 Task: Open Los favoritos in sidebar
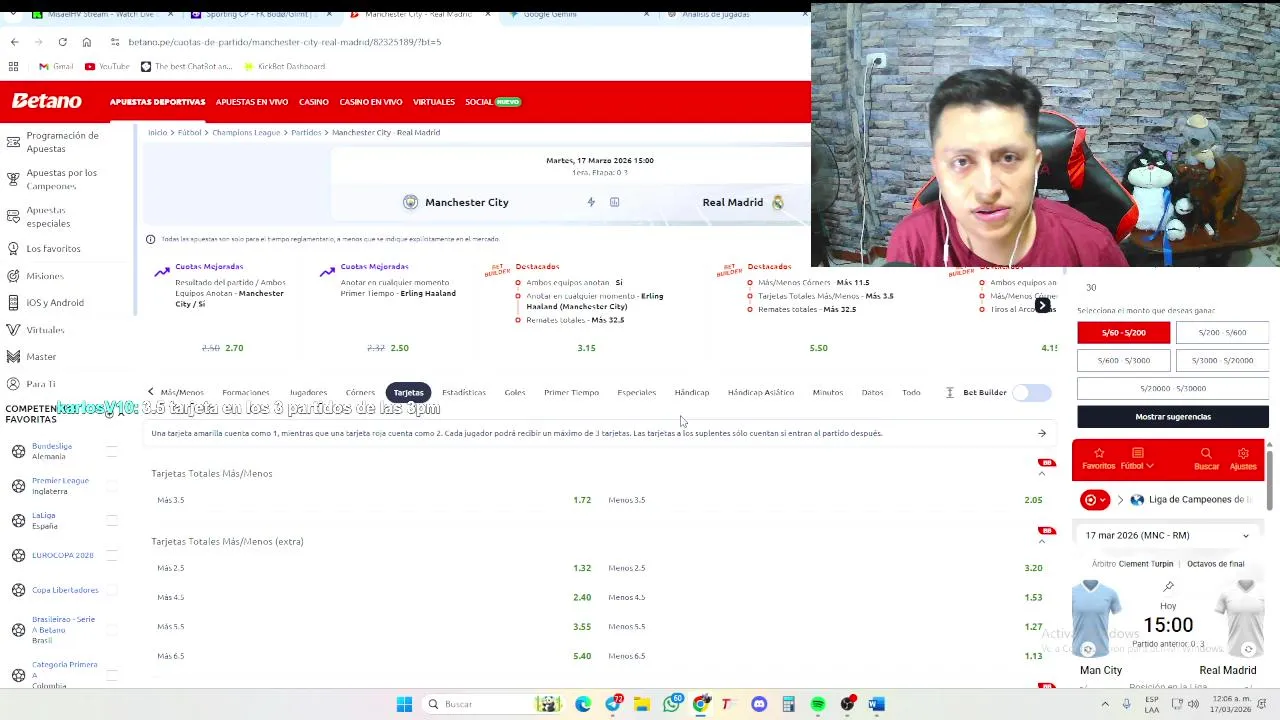click(53, 248)
